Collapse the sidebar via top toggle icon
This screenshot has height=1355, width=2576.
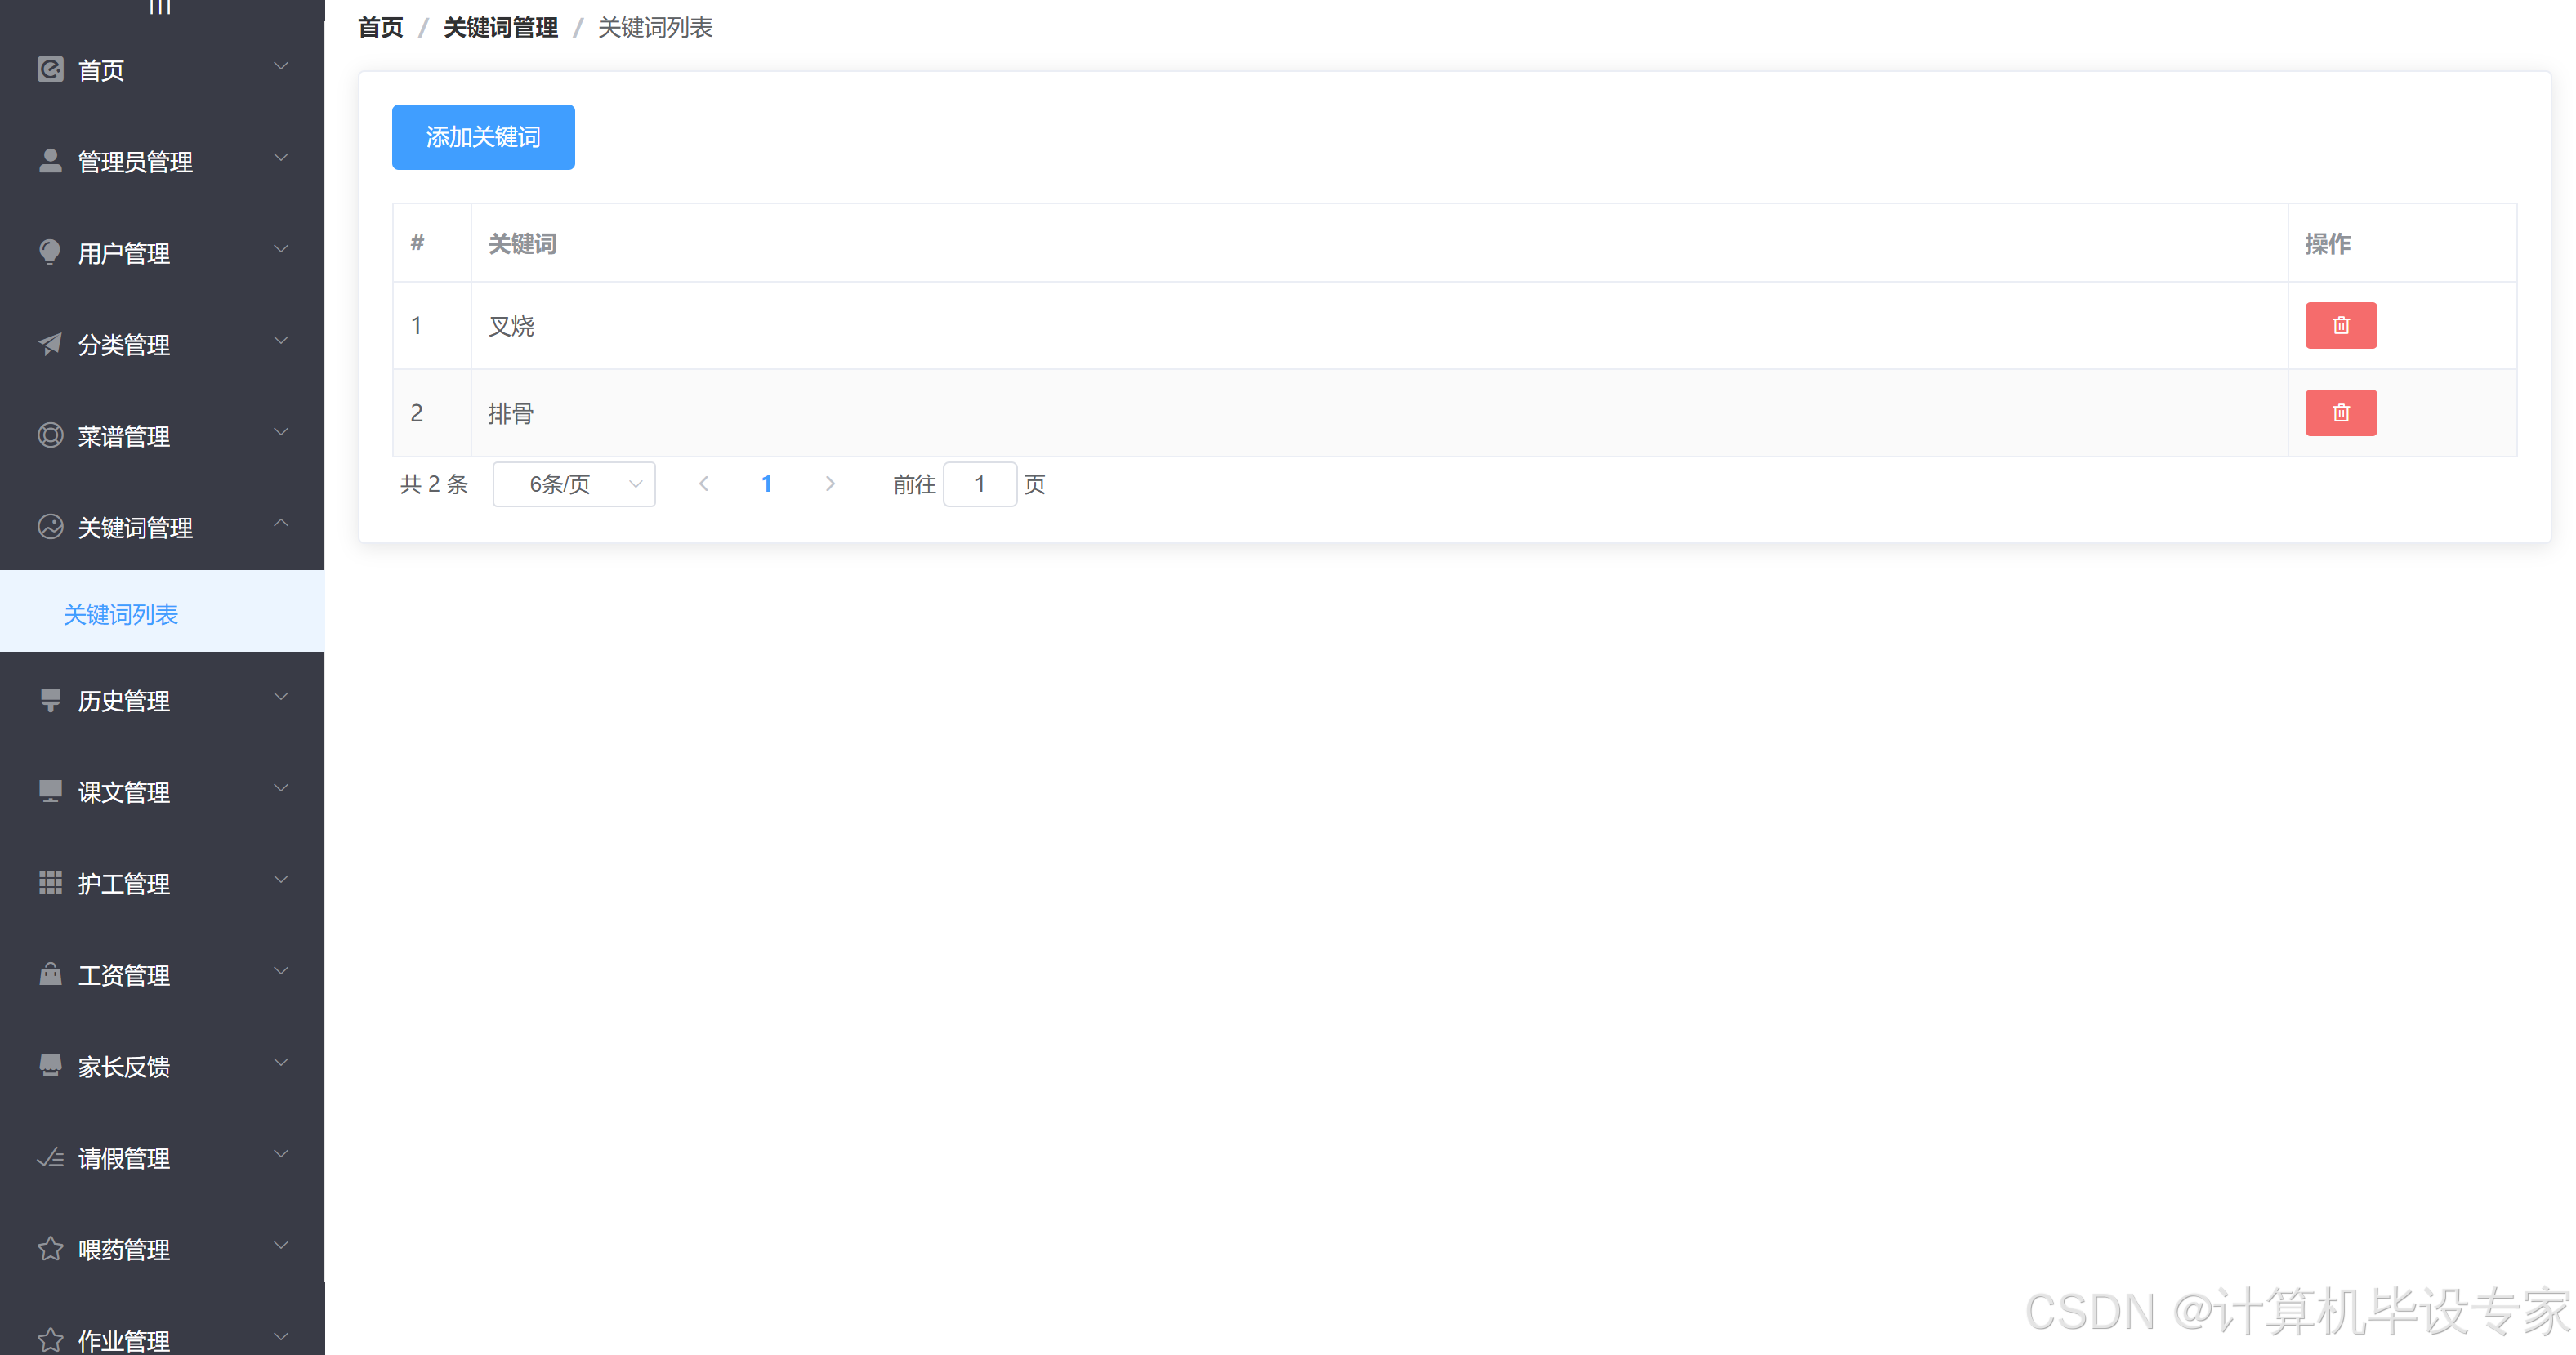coord(160,8)
